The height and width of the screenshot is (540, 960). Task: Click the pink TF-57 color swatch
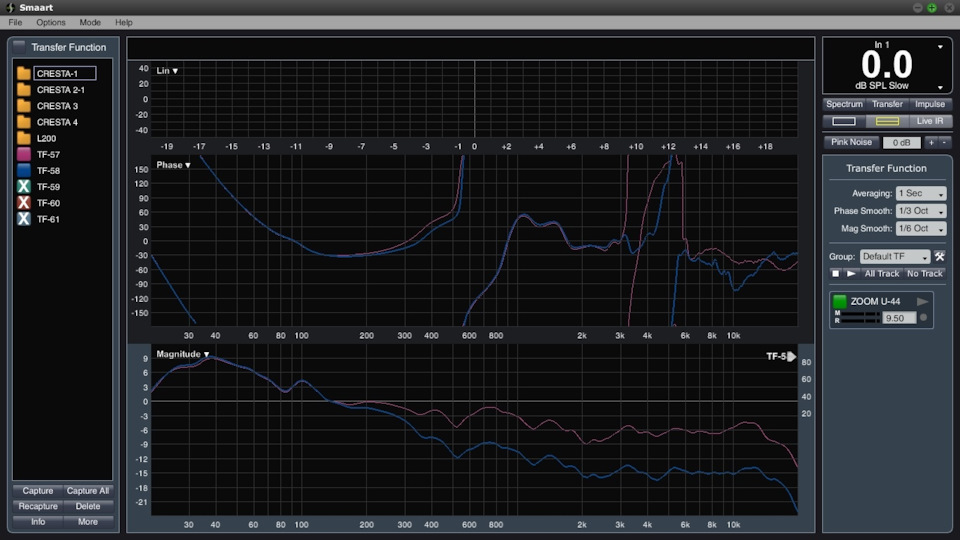tap(24, 155)
